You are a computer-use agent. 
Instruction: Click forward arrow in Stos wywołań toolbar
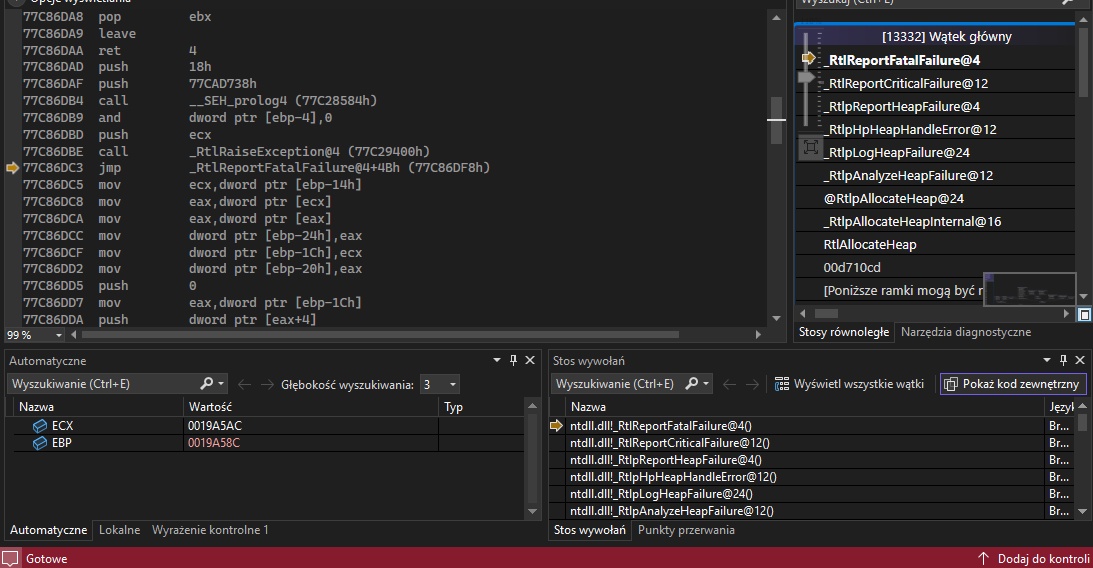coord(752,384)
